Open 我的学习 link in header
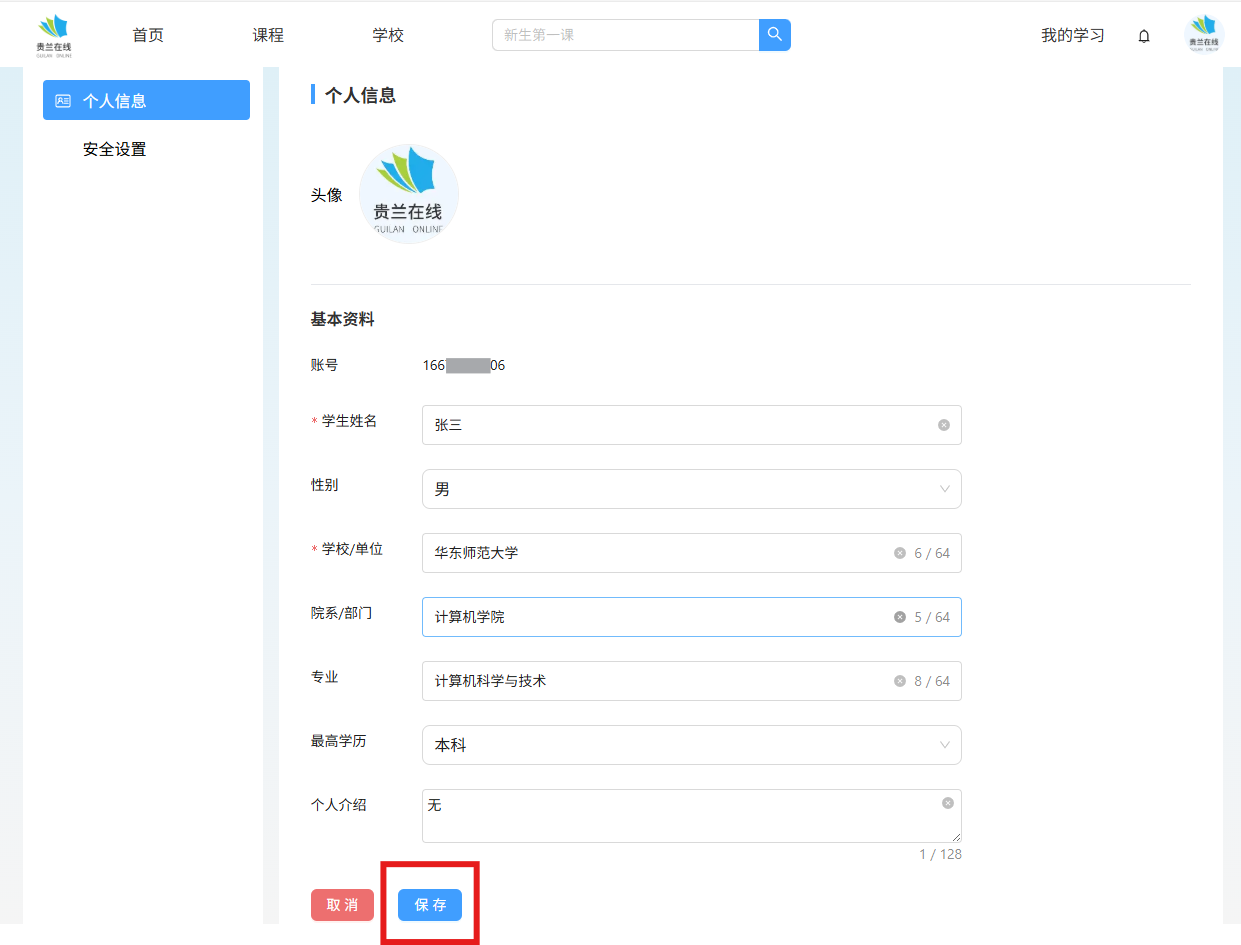 (x=1072, y=35)
